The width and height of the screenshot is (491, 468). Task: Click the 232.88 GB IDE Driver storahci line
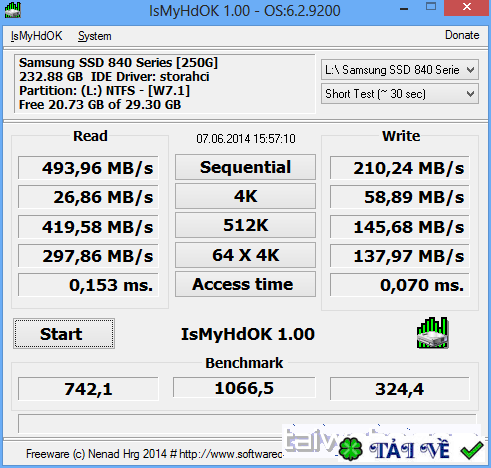114,76
